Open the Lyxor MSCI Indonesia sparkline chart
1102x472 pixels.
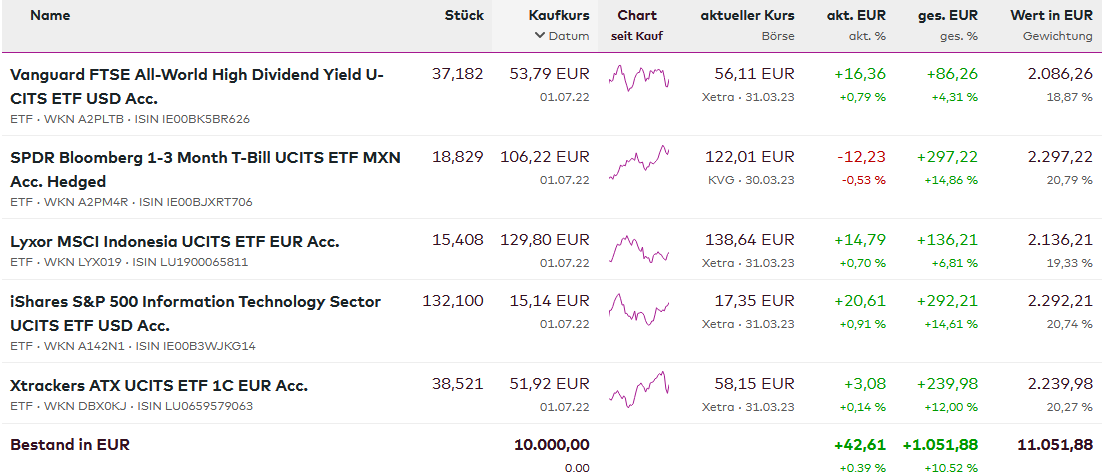click(x=638, y=248)
